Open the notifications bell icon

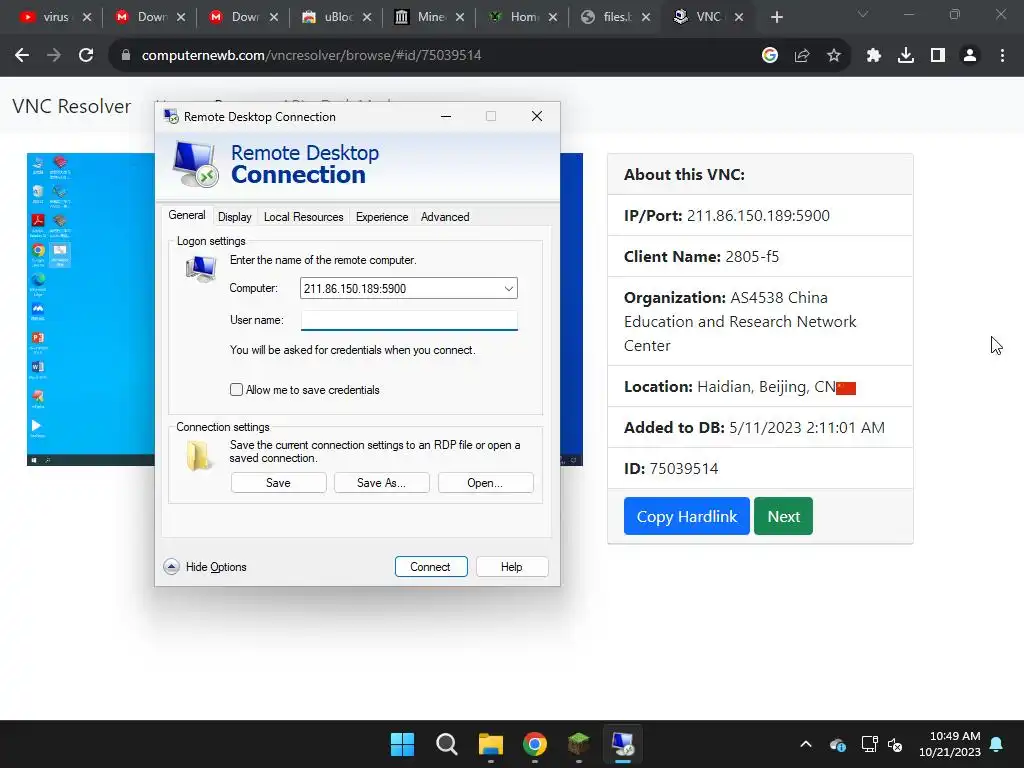[997, 744]
